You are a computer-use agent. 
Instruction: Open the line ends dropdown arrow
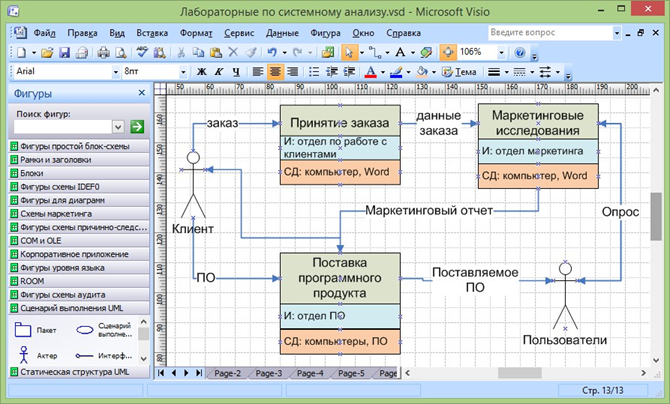click(558, 72)
